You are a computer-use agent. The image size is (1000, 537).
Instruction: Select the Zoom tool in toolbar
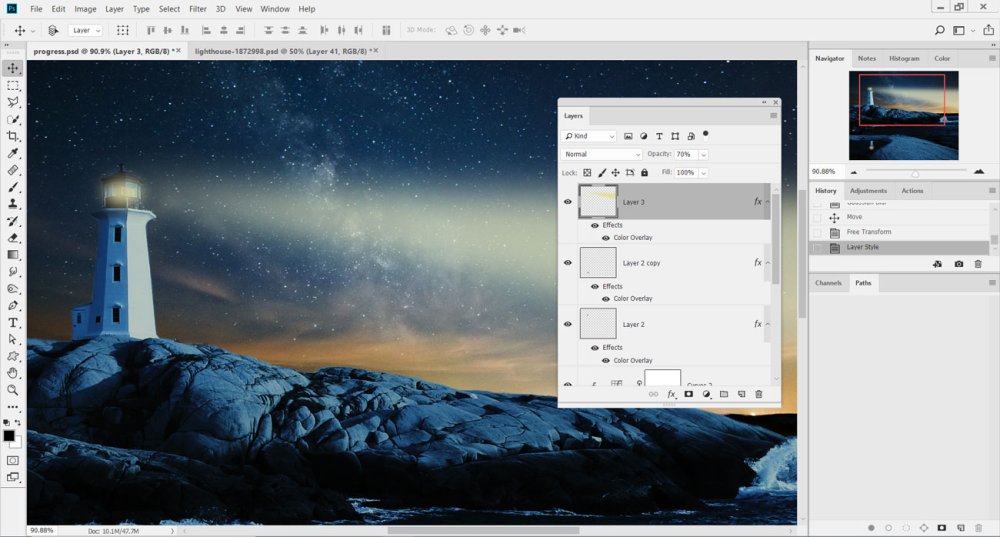point(13,390)
